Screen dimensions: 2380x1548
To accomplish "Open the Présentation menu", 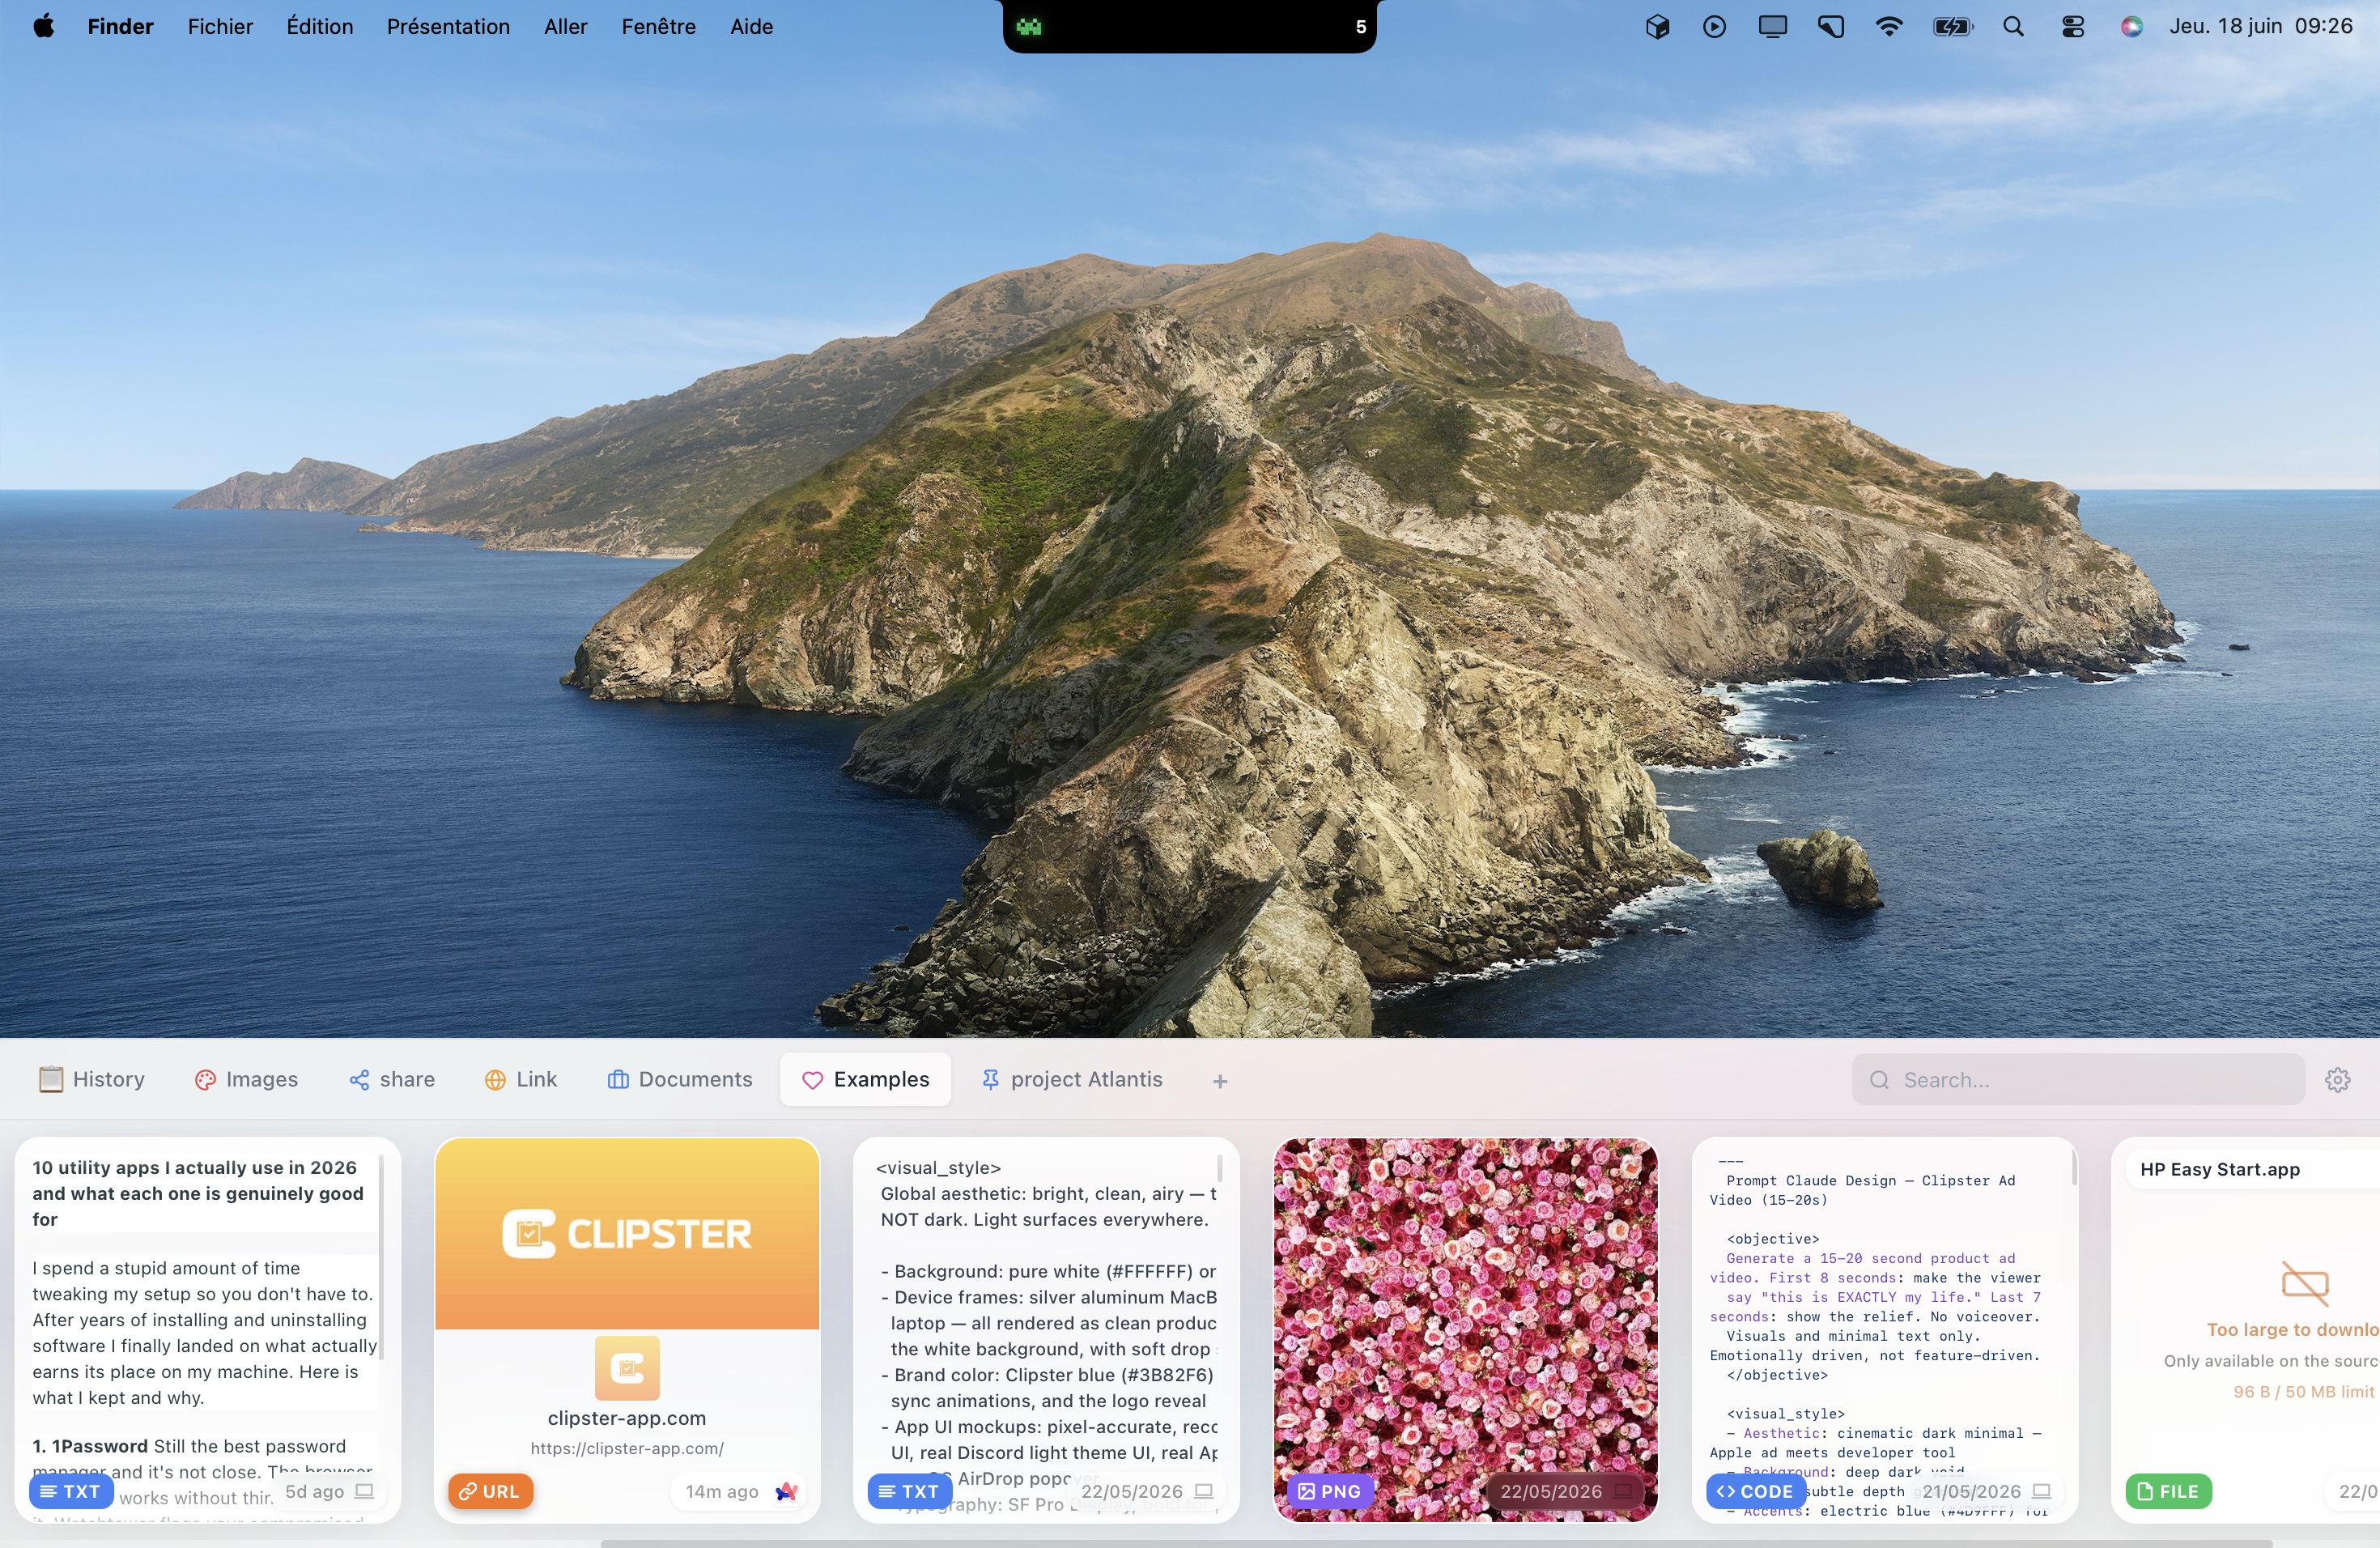I will point(448,27).
